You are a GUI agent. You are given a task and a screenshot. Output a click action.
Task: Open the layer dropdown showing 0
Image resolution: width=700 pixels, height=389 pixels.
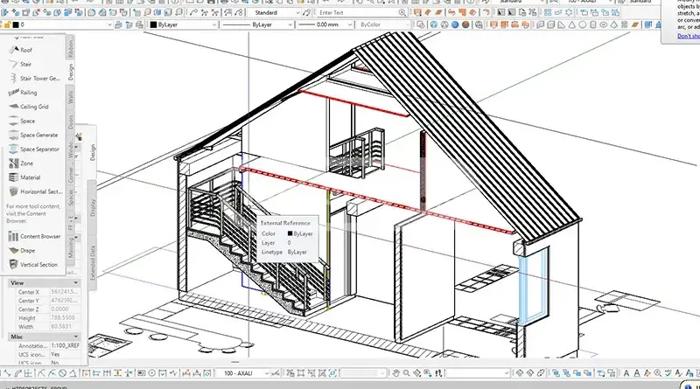(x=109, y=25)
